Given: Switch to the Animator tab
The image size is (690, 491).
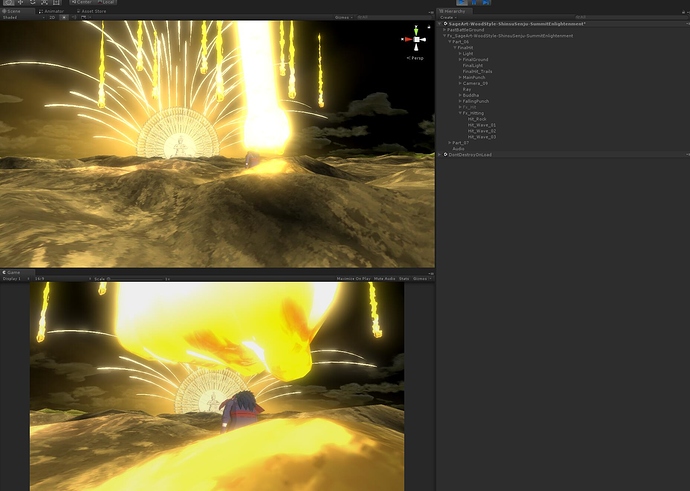Looking at the screenshot, I should click(52, 11).
